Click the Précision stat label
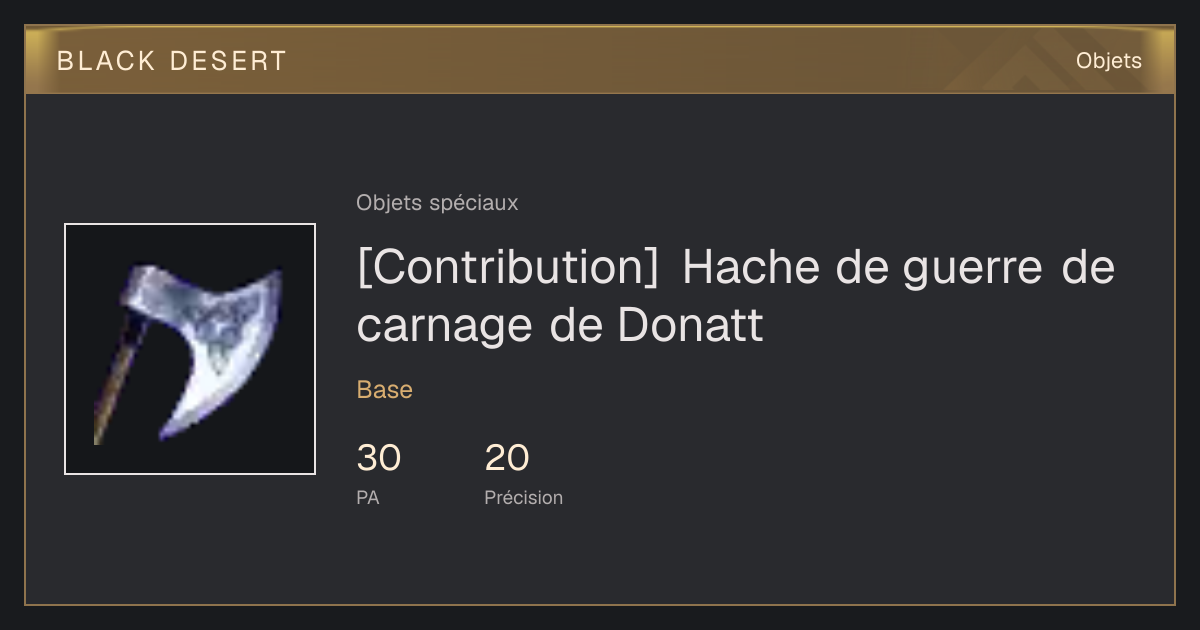1200x630 pixels. [524, 497]
